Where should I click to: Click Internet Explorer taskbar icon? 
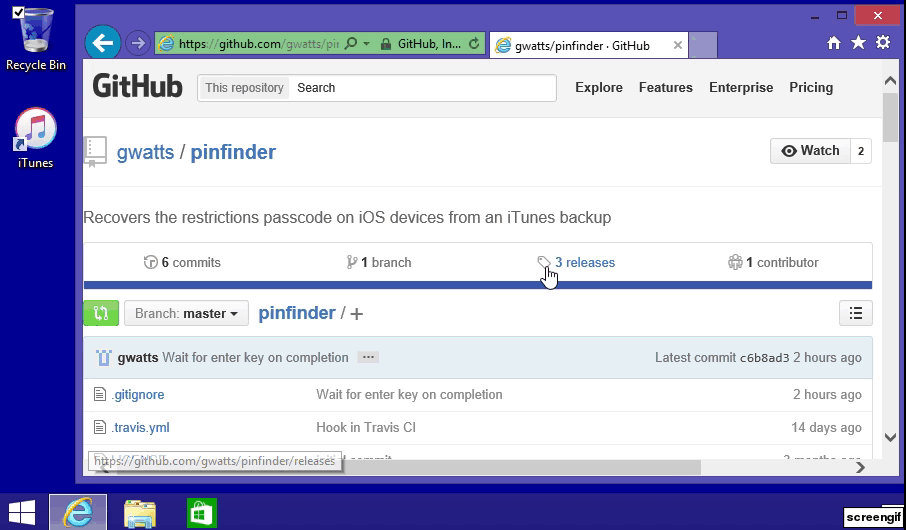tap(78, 512)
